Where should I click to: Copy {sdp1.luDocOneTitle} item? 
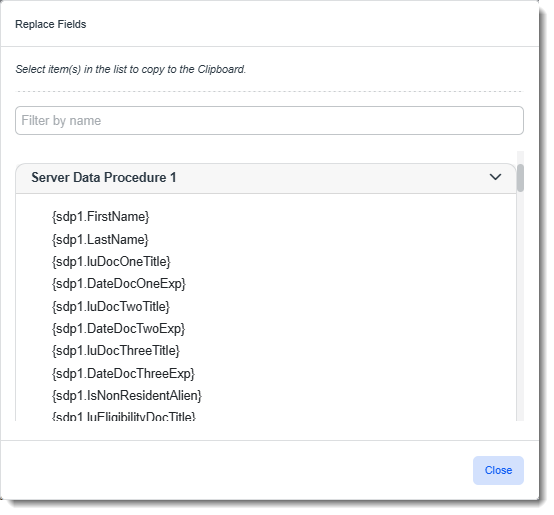tap(111, 262)
